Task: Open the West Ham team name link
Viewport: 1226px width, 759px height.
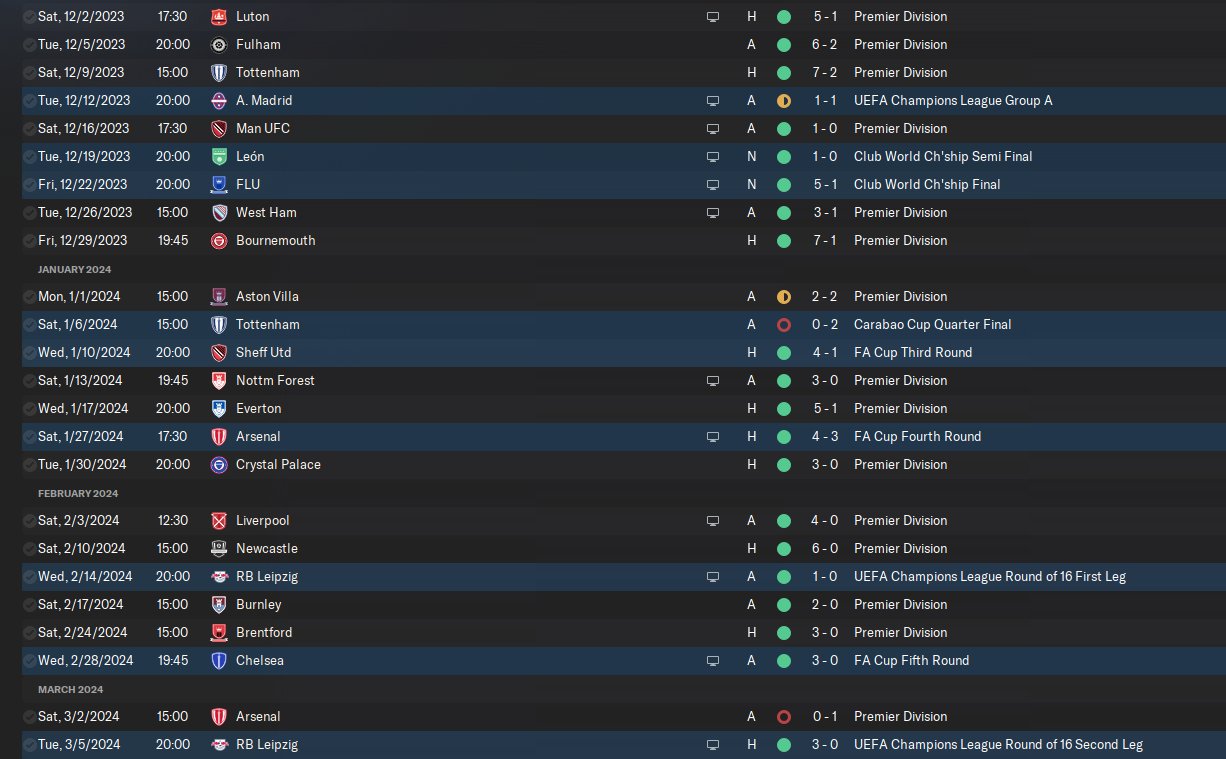Action: point(266,213)
